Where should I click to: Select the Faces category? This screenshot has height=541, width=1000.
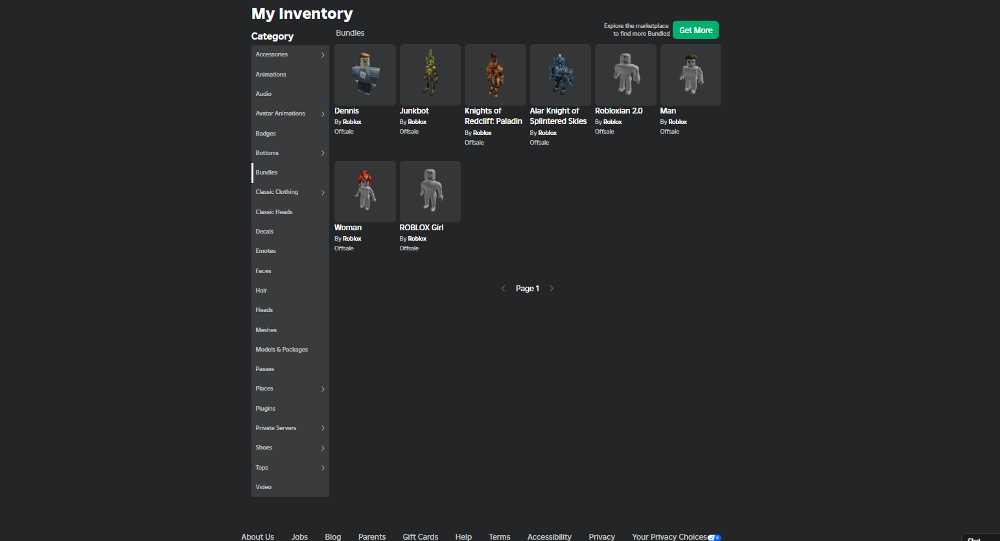pyautogui.click(x=290, y=270)
